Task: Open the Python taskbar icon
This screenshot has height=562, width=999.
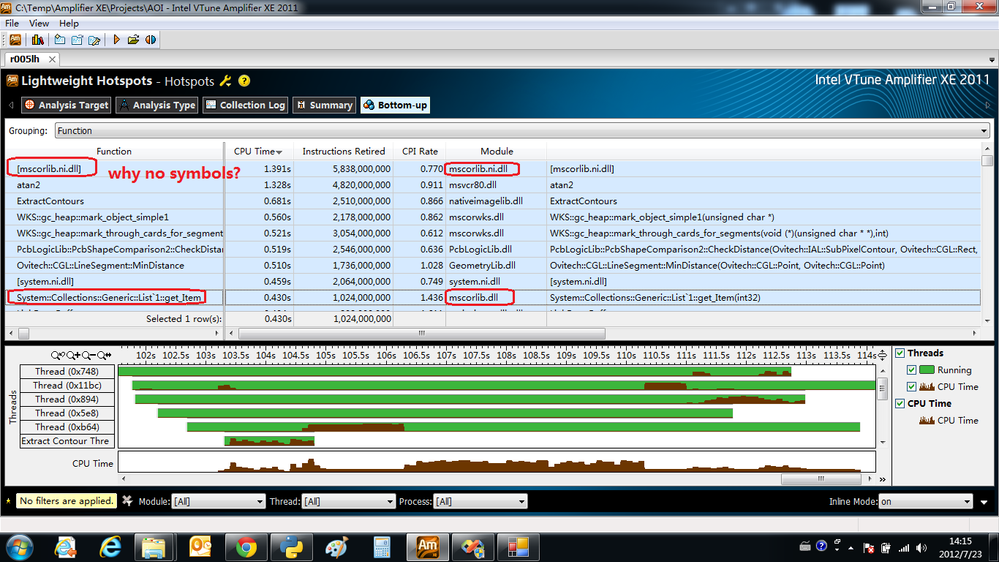Action: point(291,547)
